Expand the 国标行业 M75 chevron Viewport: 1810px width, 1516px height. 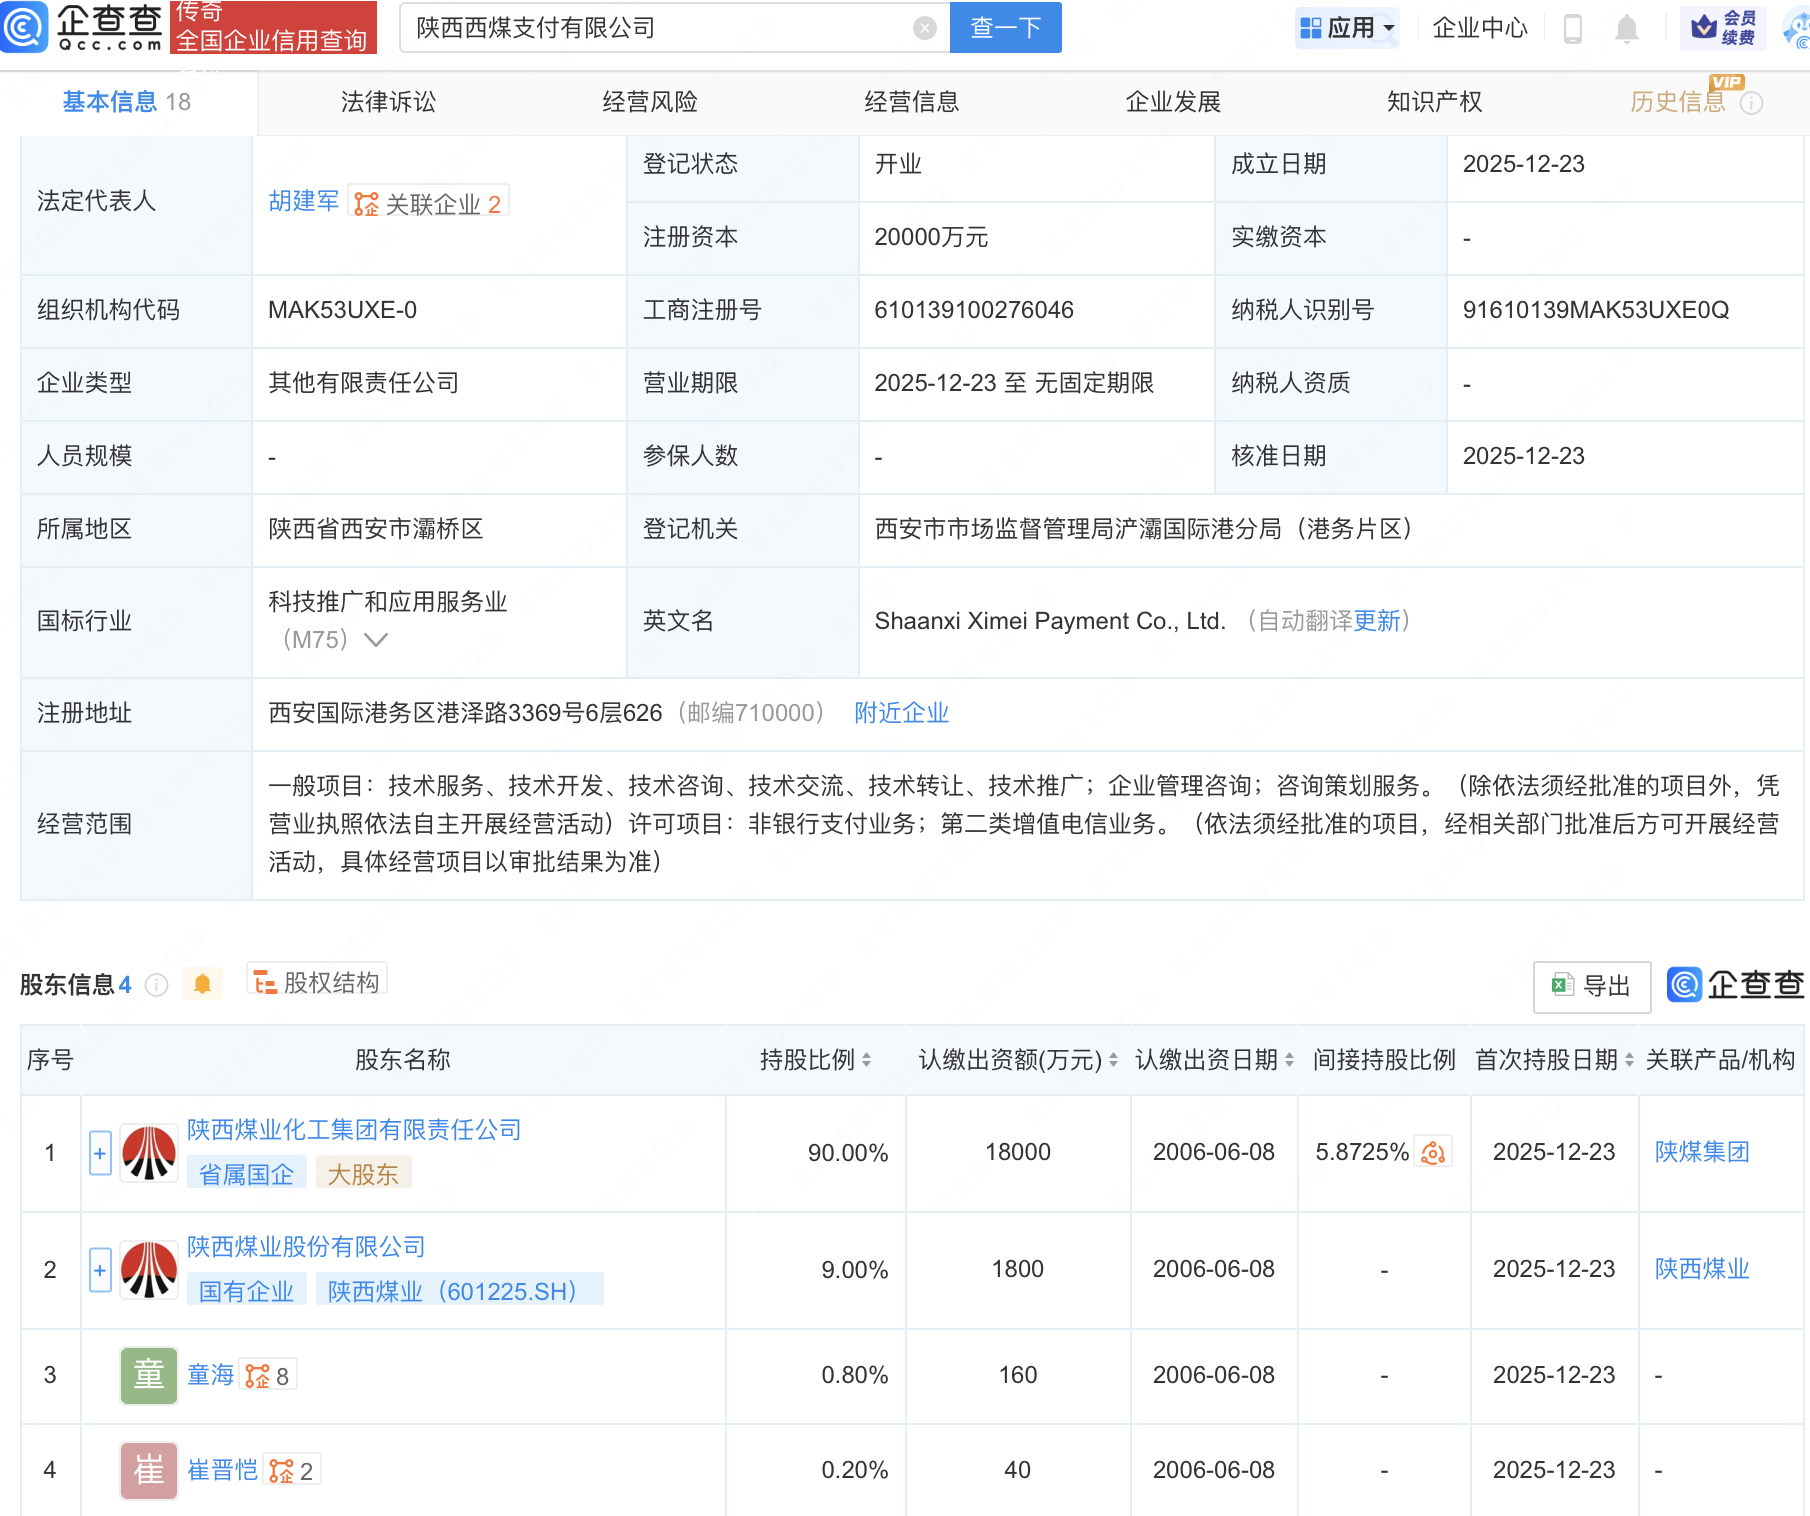click(376, 640)
